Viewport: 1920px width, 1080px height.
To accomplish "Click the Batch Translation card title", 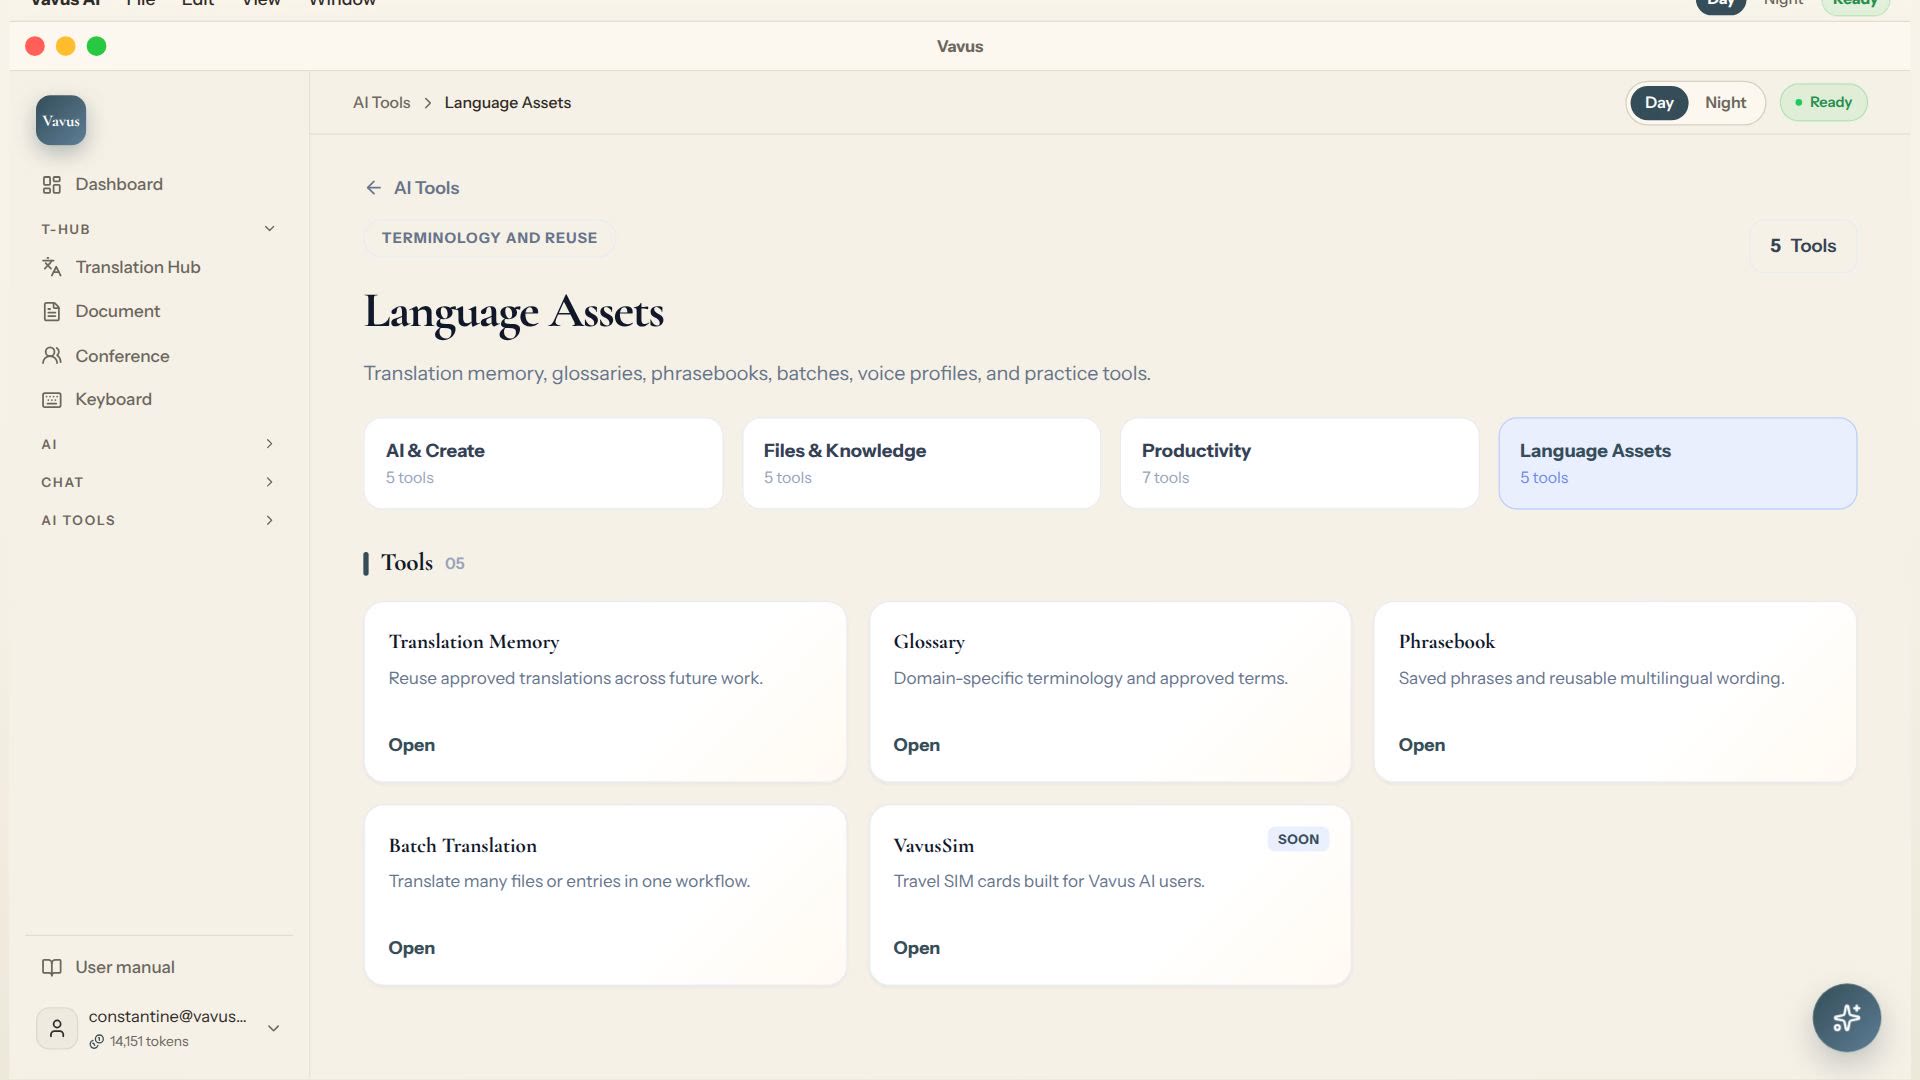I will (x=462, y=846).
